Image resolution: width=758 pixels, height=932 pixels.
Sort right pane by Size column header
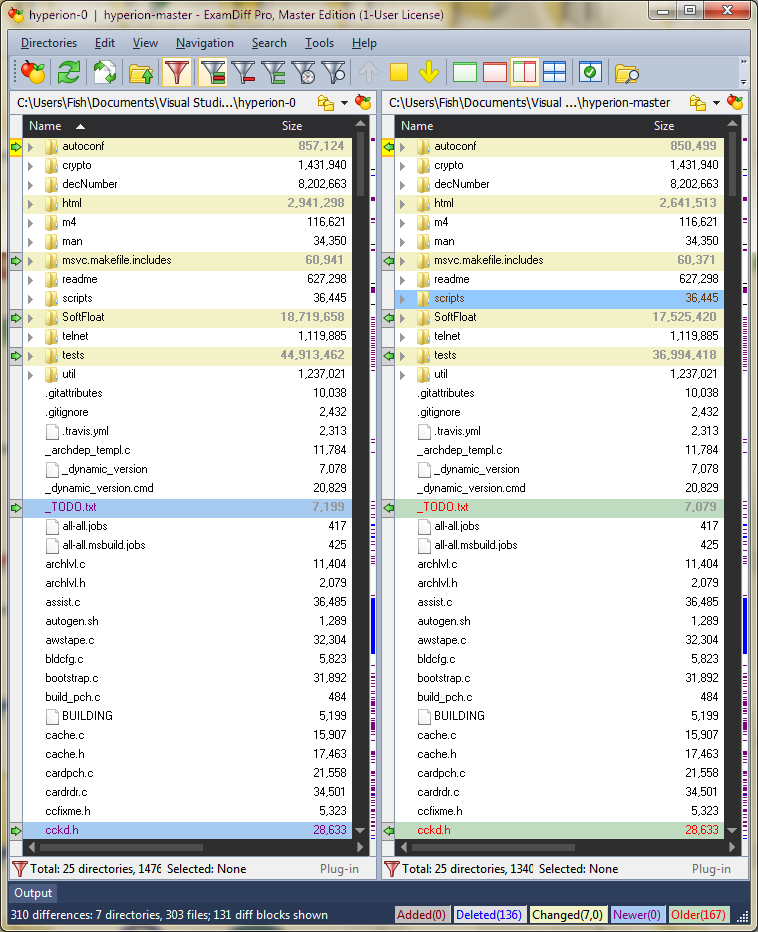663,126
